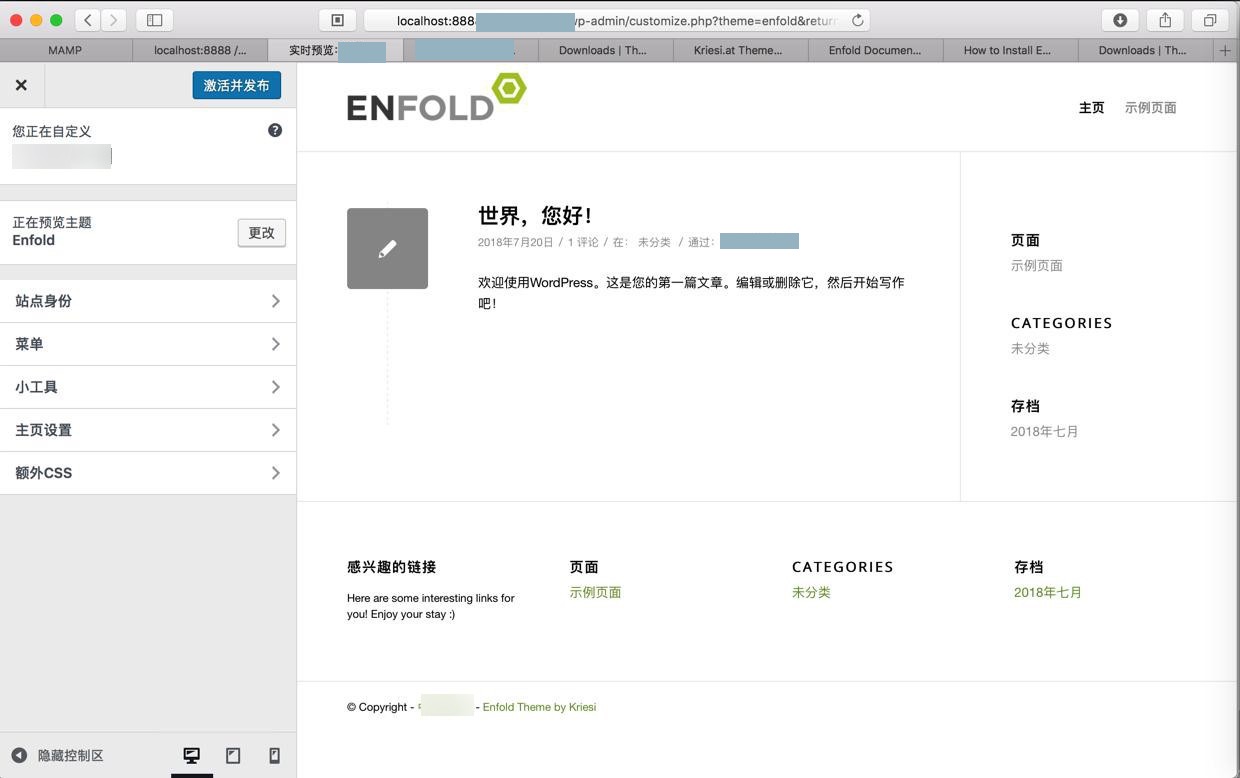
Task: Close the WordPress customizer panel
Action: point(21,85)
